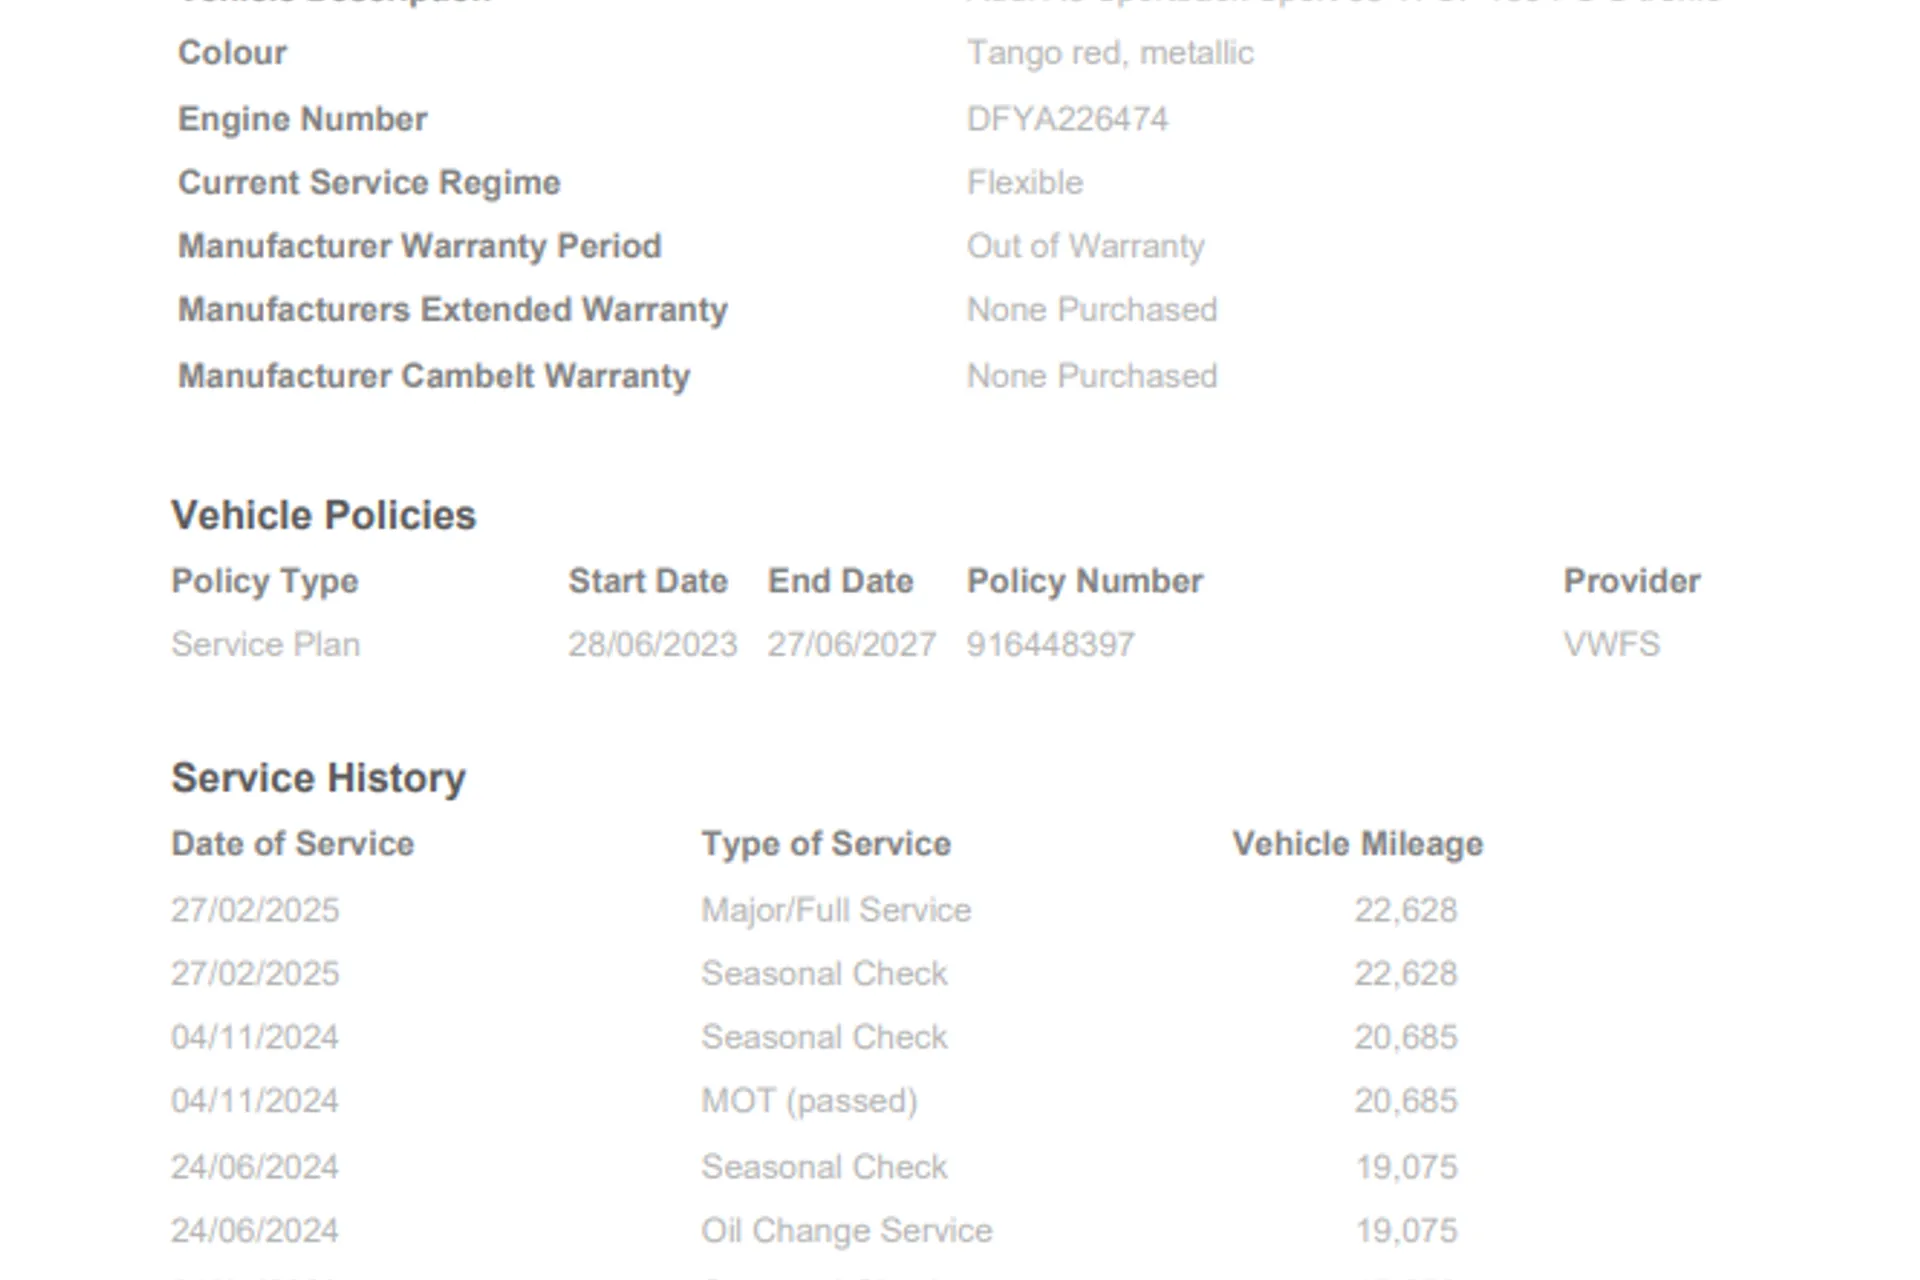The width and height of the screenshot is (1920, 1280).
Task: Click the Out of Warranty value
Action: click(1086, 247)
